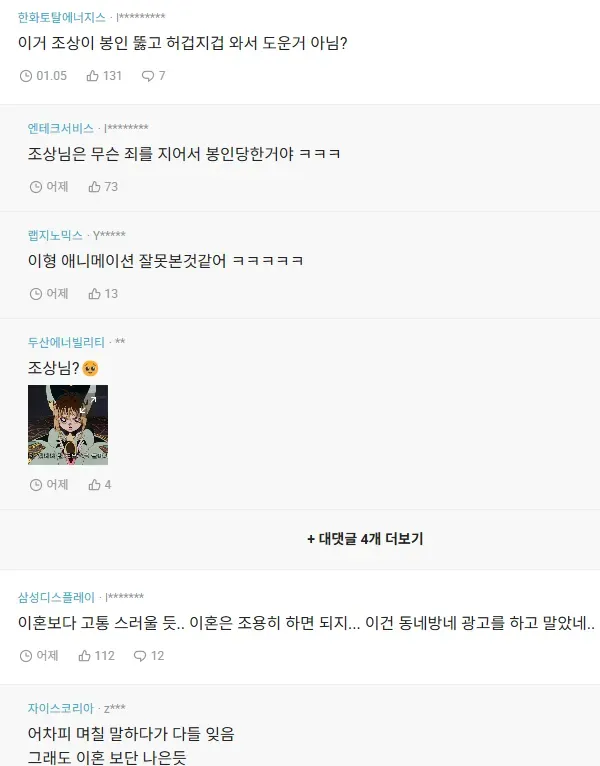
Task: Open the 자이스코리아 company link
Action: (61, 708)
